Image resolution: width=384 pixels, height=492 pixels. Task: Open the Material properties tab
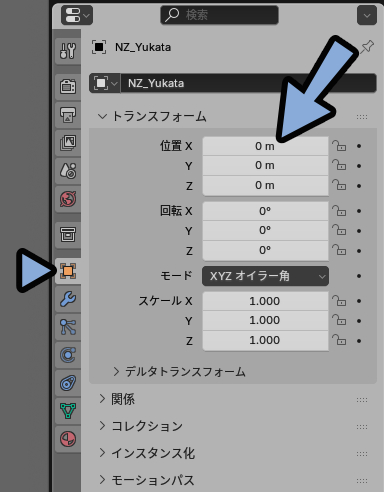(68, 439)
